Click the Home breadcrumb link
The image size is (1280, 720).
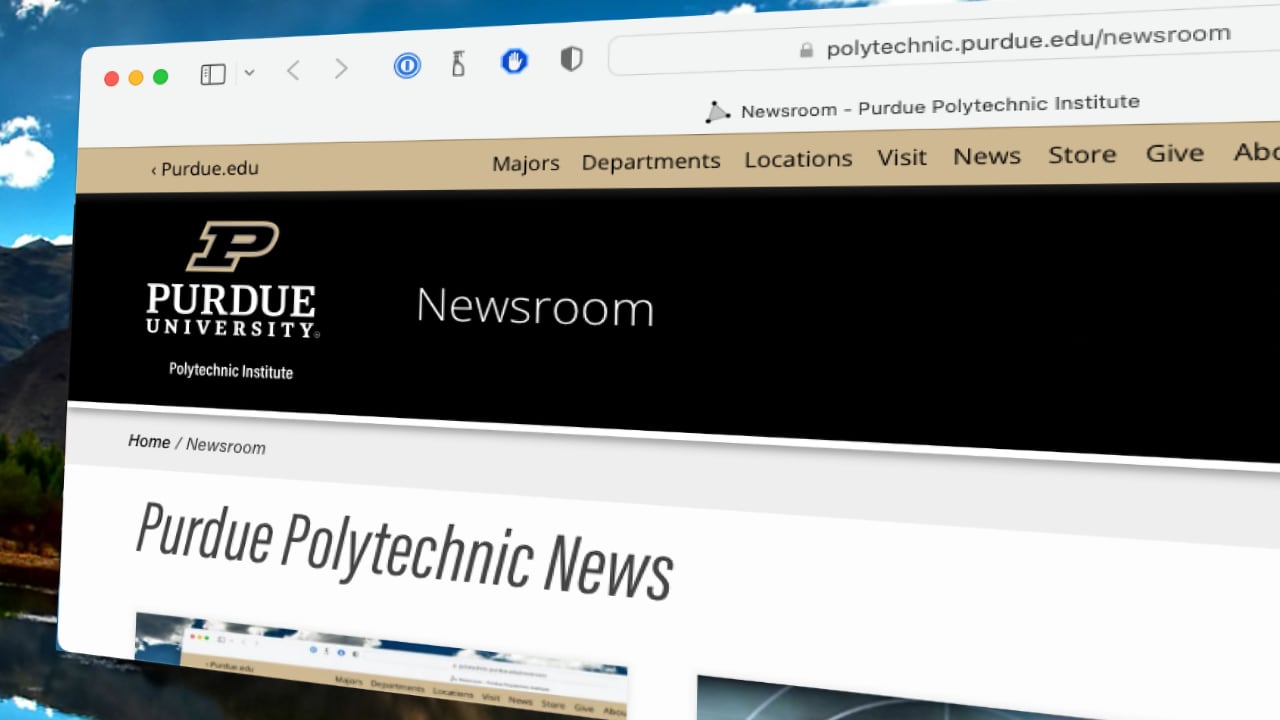[149, 441]
